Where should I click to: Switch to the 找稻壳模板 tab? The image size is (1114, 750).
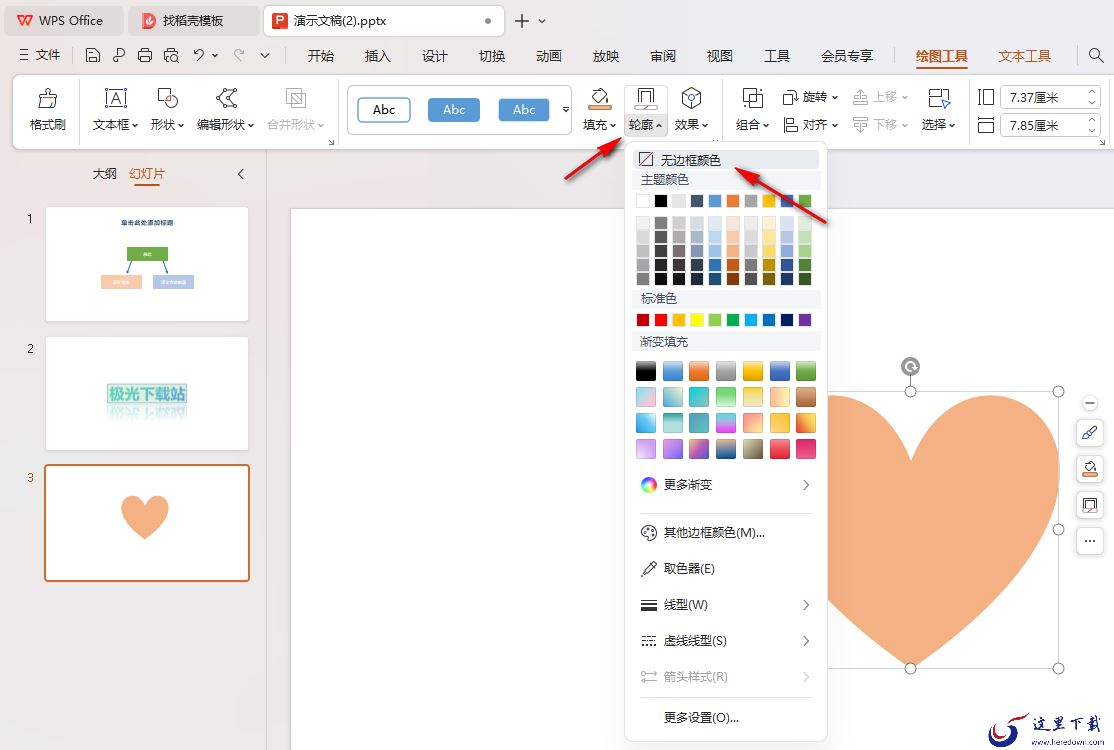[192, 21]
